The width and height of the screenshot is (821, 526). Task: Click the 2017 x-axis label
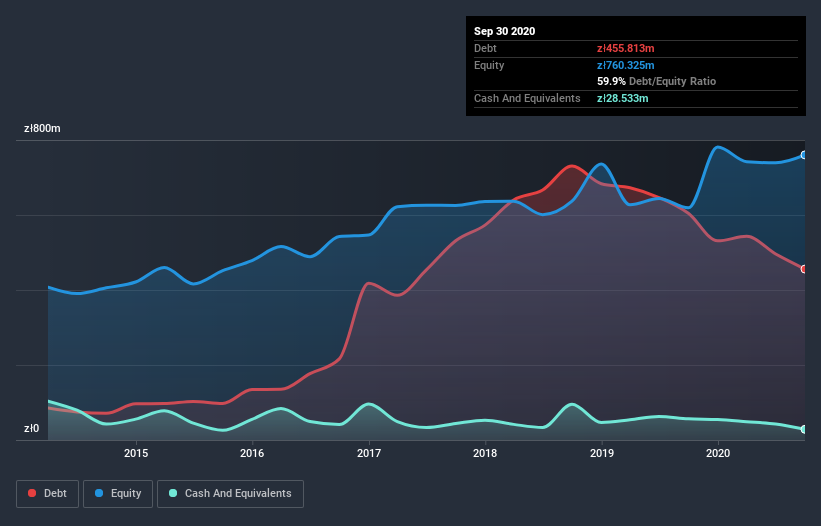click(x=369, y=453)
